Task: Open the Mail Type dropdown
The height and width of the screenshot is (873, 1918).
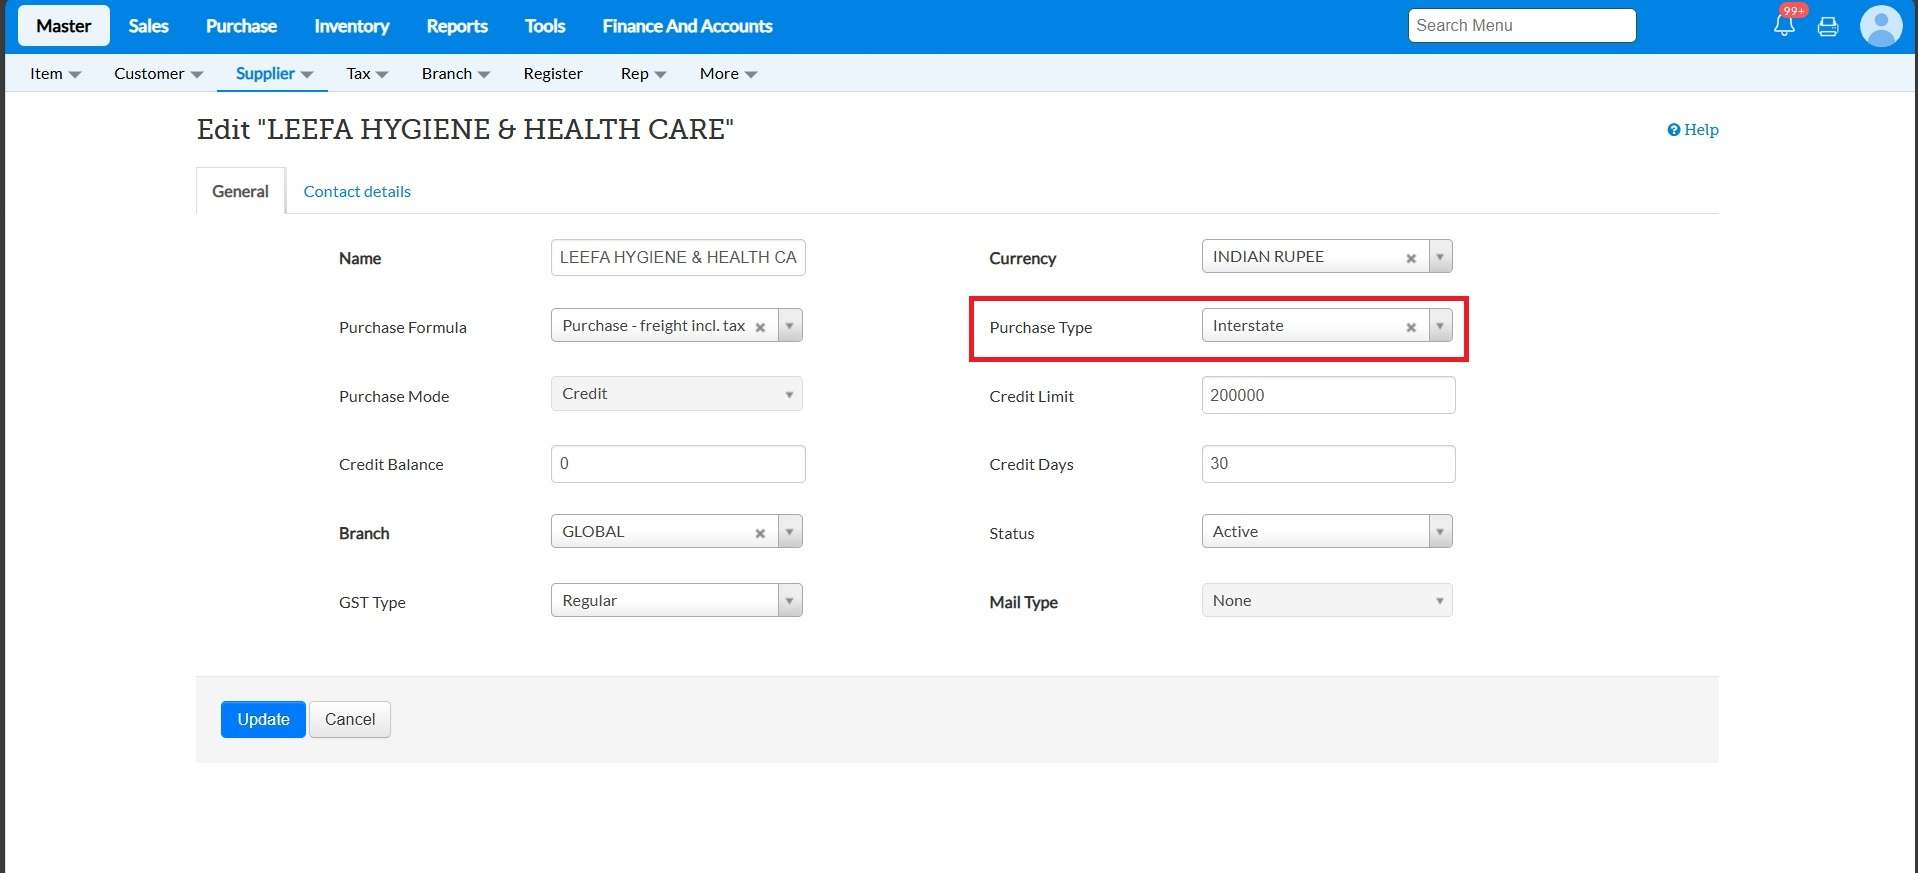Action: 1327,601
